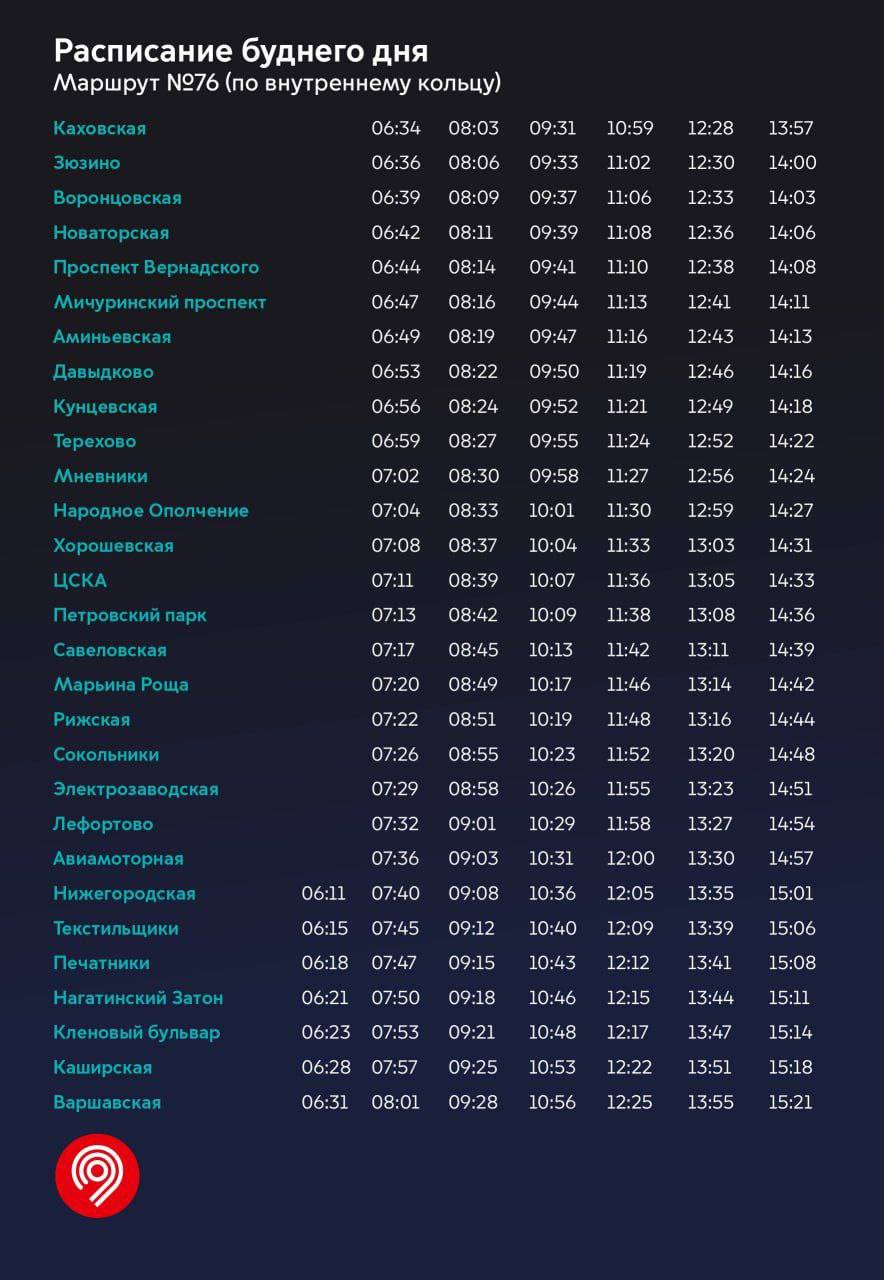Click the Проспект Вернадского station
Image resolution: width=884 pixels, height=1280 pixels.
tap(155, 267)
